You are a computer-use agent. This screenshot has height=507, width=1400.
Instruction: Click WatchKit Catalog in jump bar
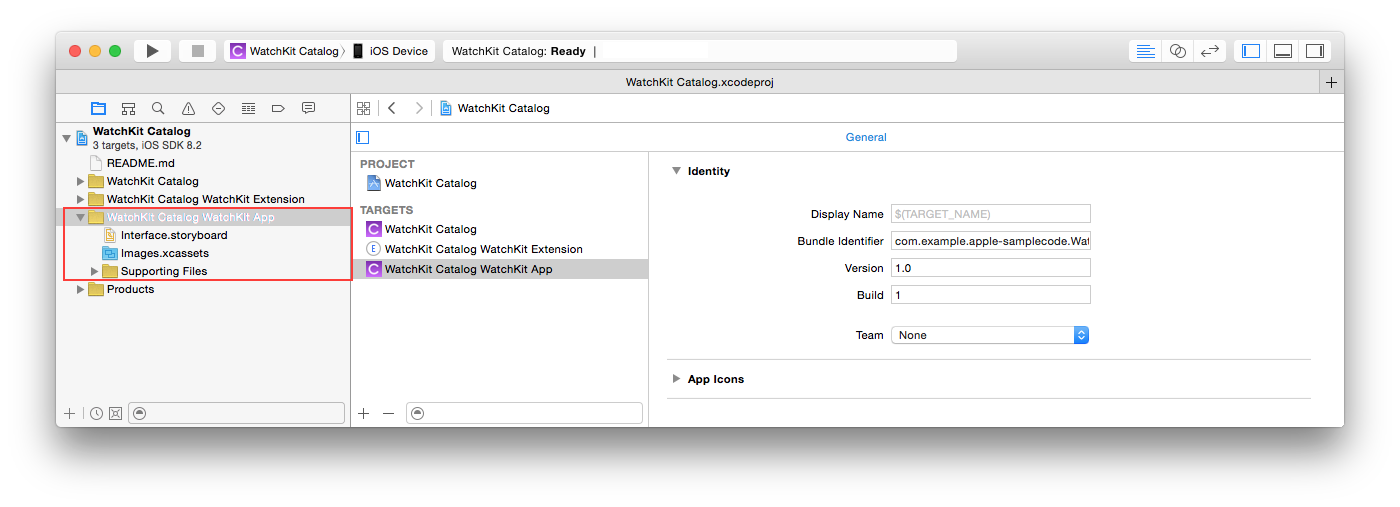[495, 108]
